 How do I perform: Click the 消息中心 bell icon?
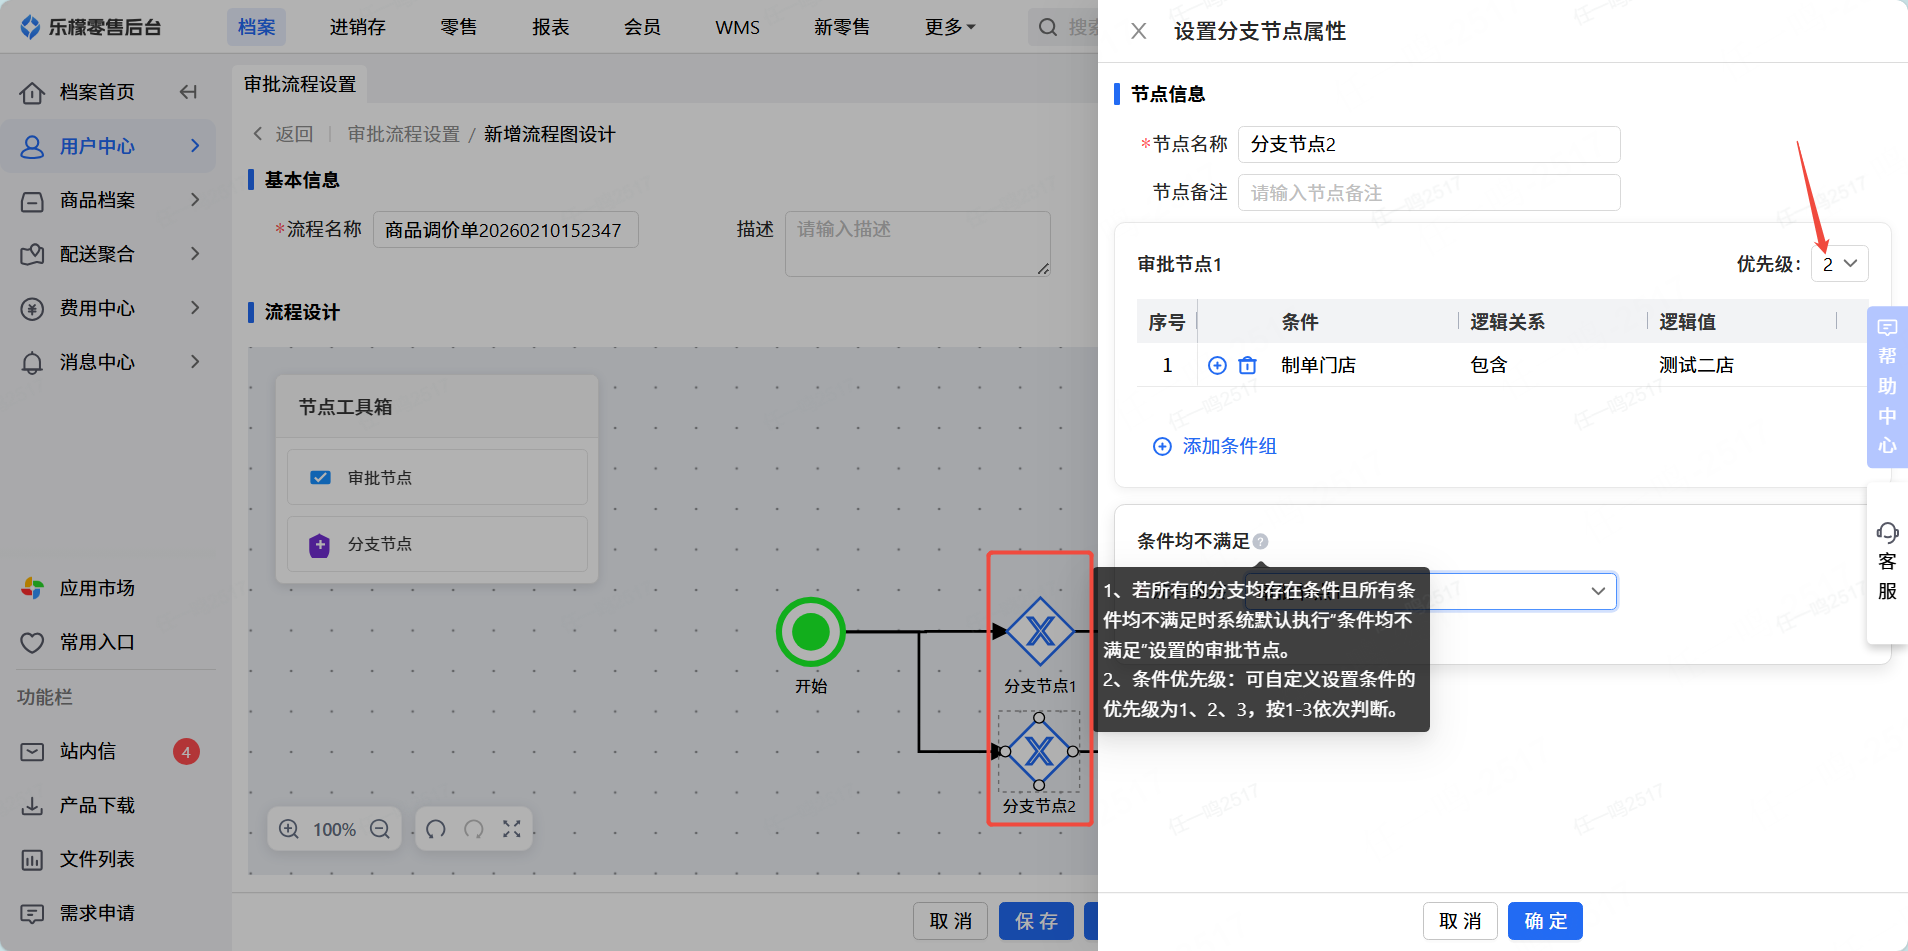(32, 363)
